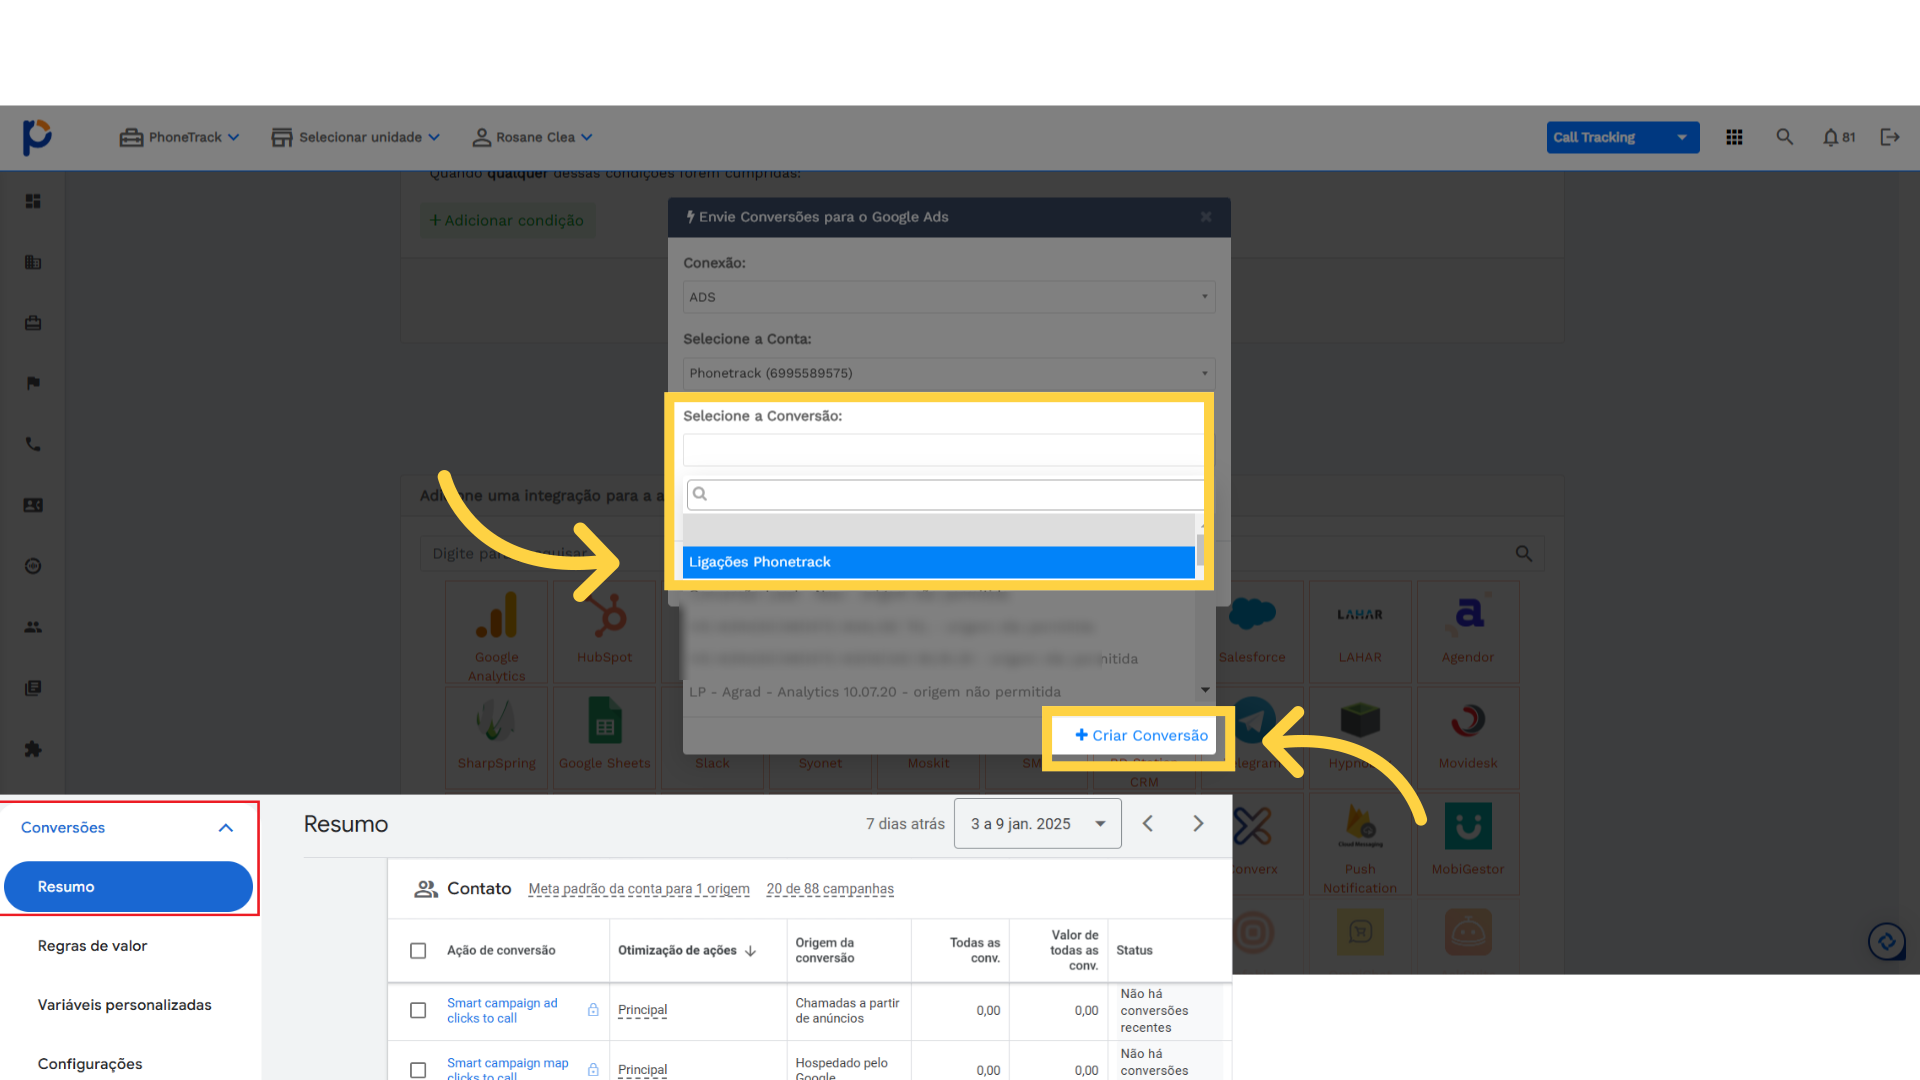Click Meta padrão da conta para 1 origem
Screen dimensions: 1920x1080
639,889
